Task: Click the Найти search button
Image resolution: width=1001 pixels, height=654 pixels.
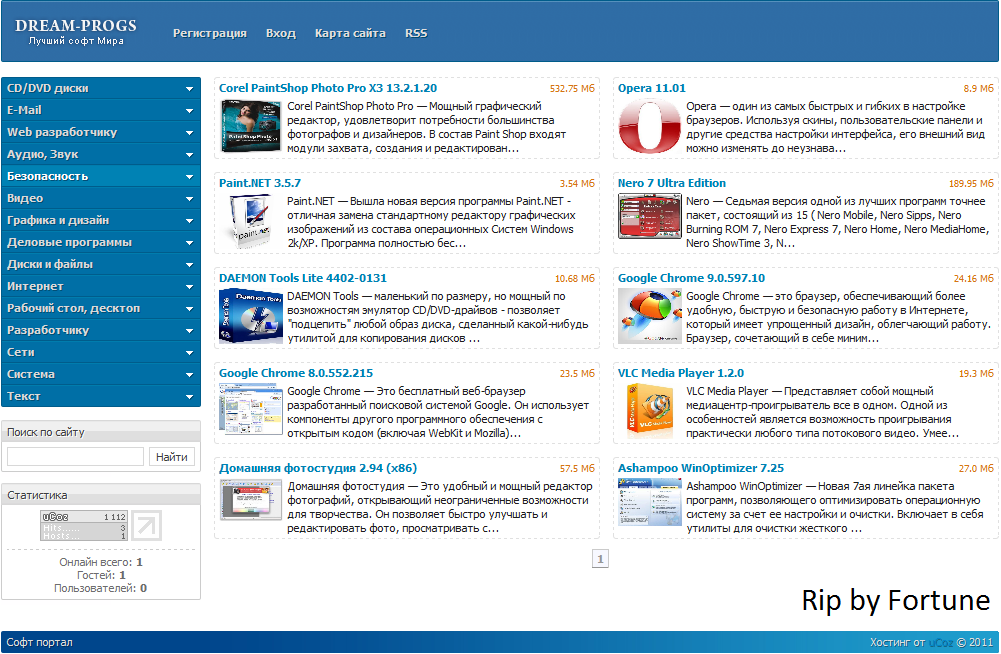Action: (172, 457)
